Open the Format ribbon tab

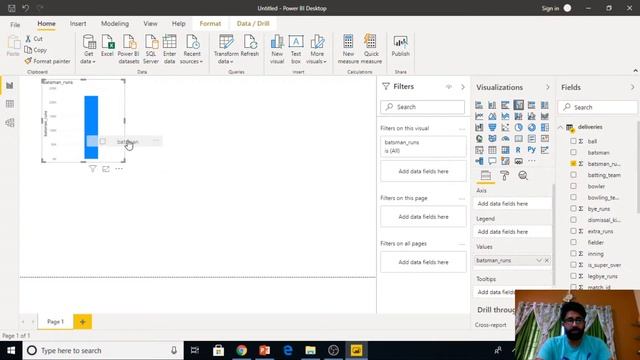210,24
